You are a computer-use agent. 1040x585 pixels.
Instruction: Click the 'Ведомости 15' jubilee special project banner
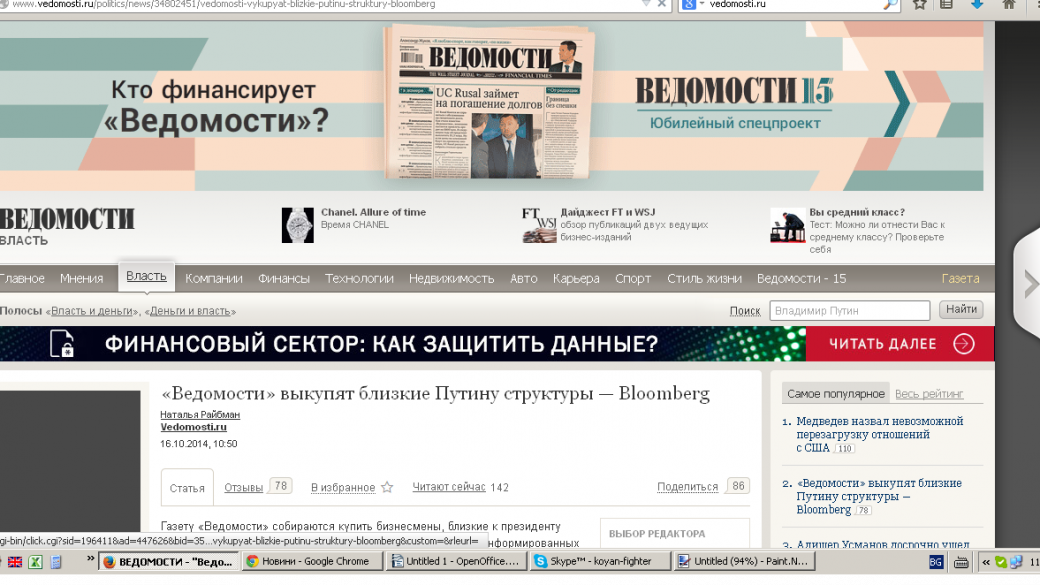pyautogui.click(x=735, y=104)
